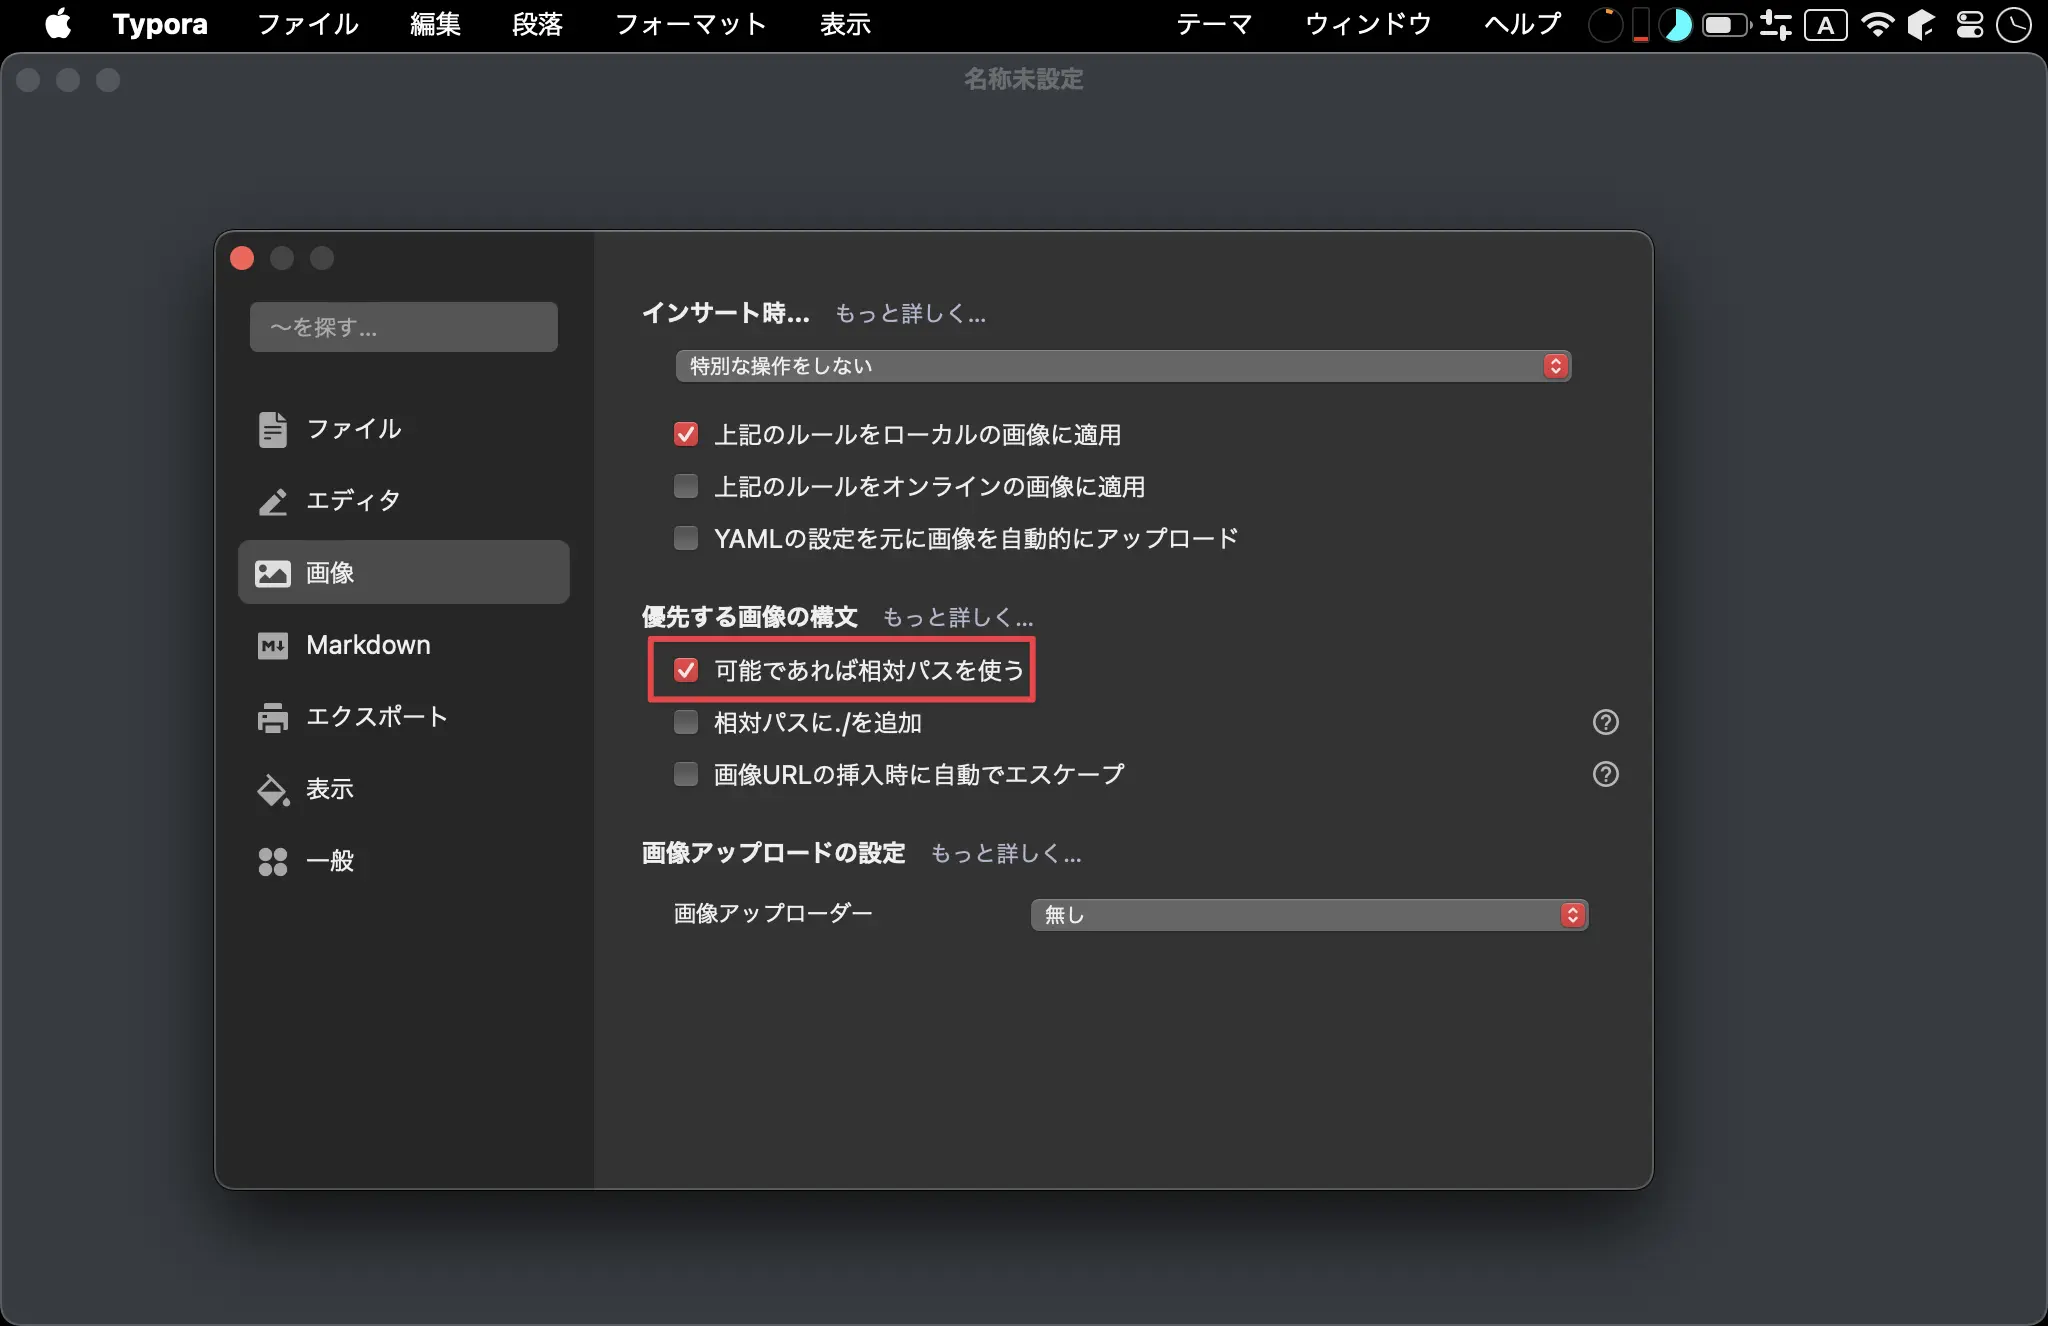Select the 一般 preferences tab
2048x1326 pixels.
(x=404, y=861)
